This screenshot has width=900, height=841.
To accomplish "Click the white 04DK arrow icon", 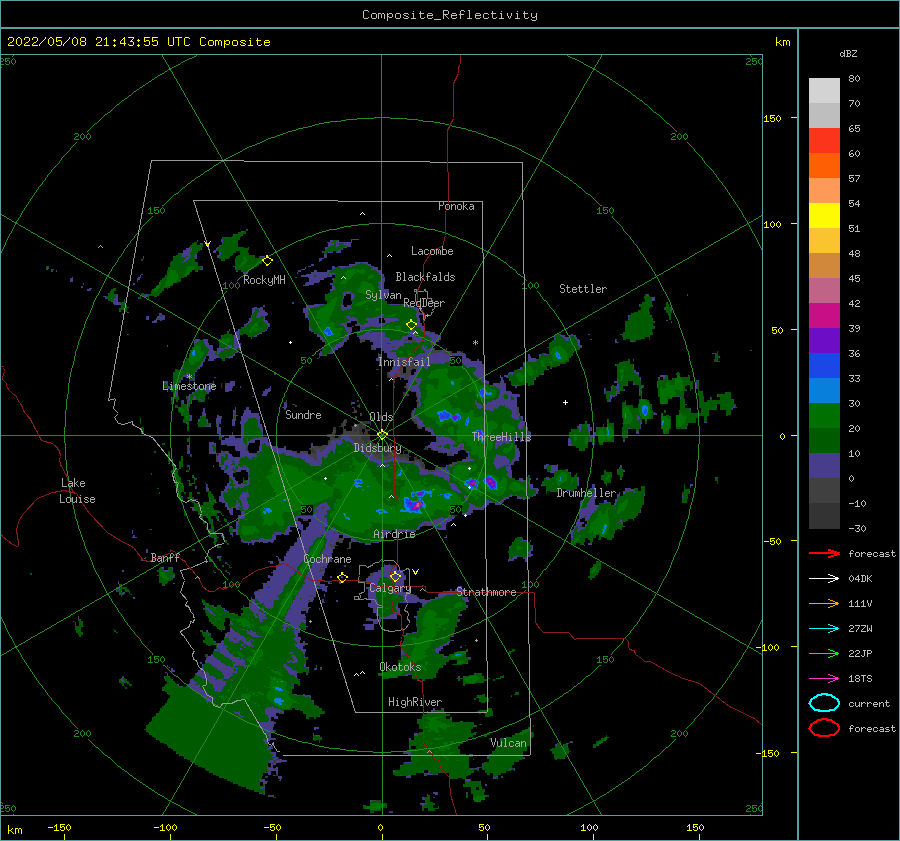I will coord(824,578).
